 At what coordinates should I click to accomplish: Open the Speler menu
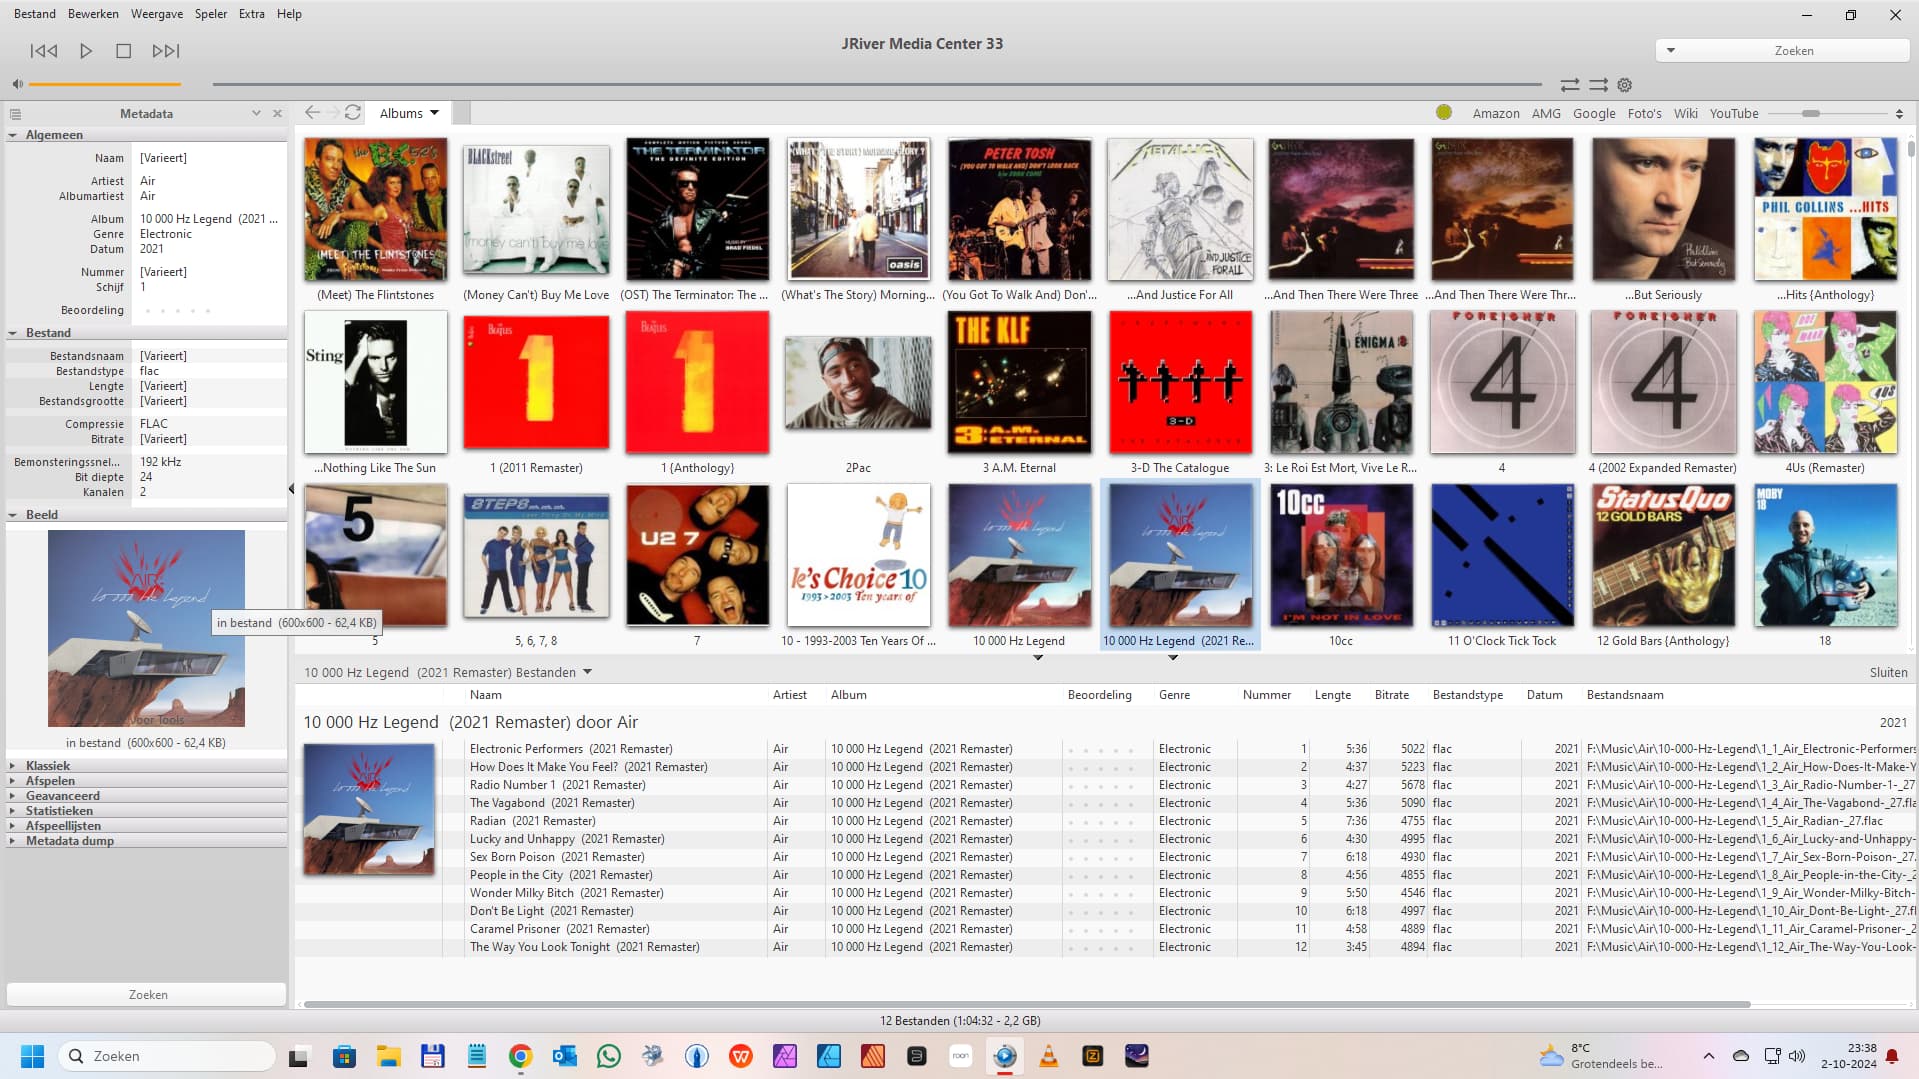(x=211, y=14)
